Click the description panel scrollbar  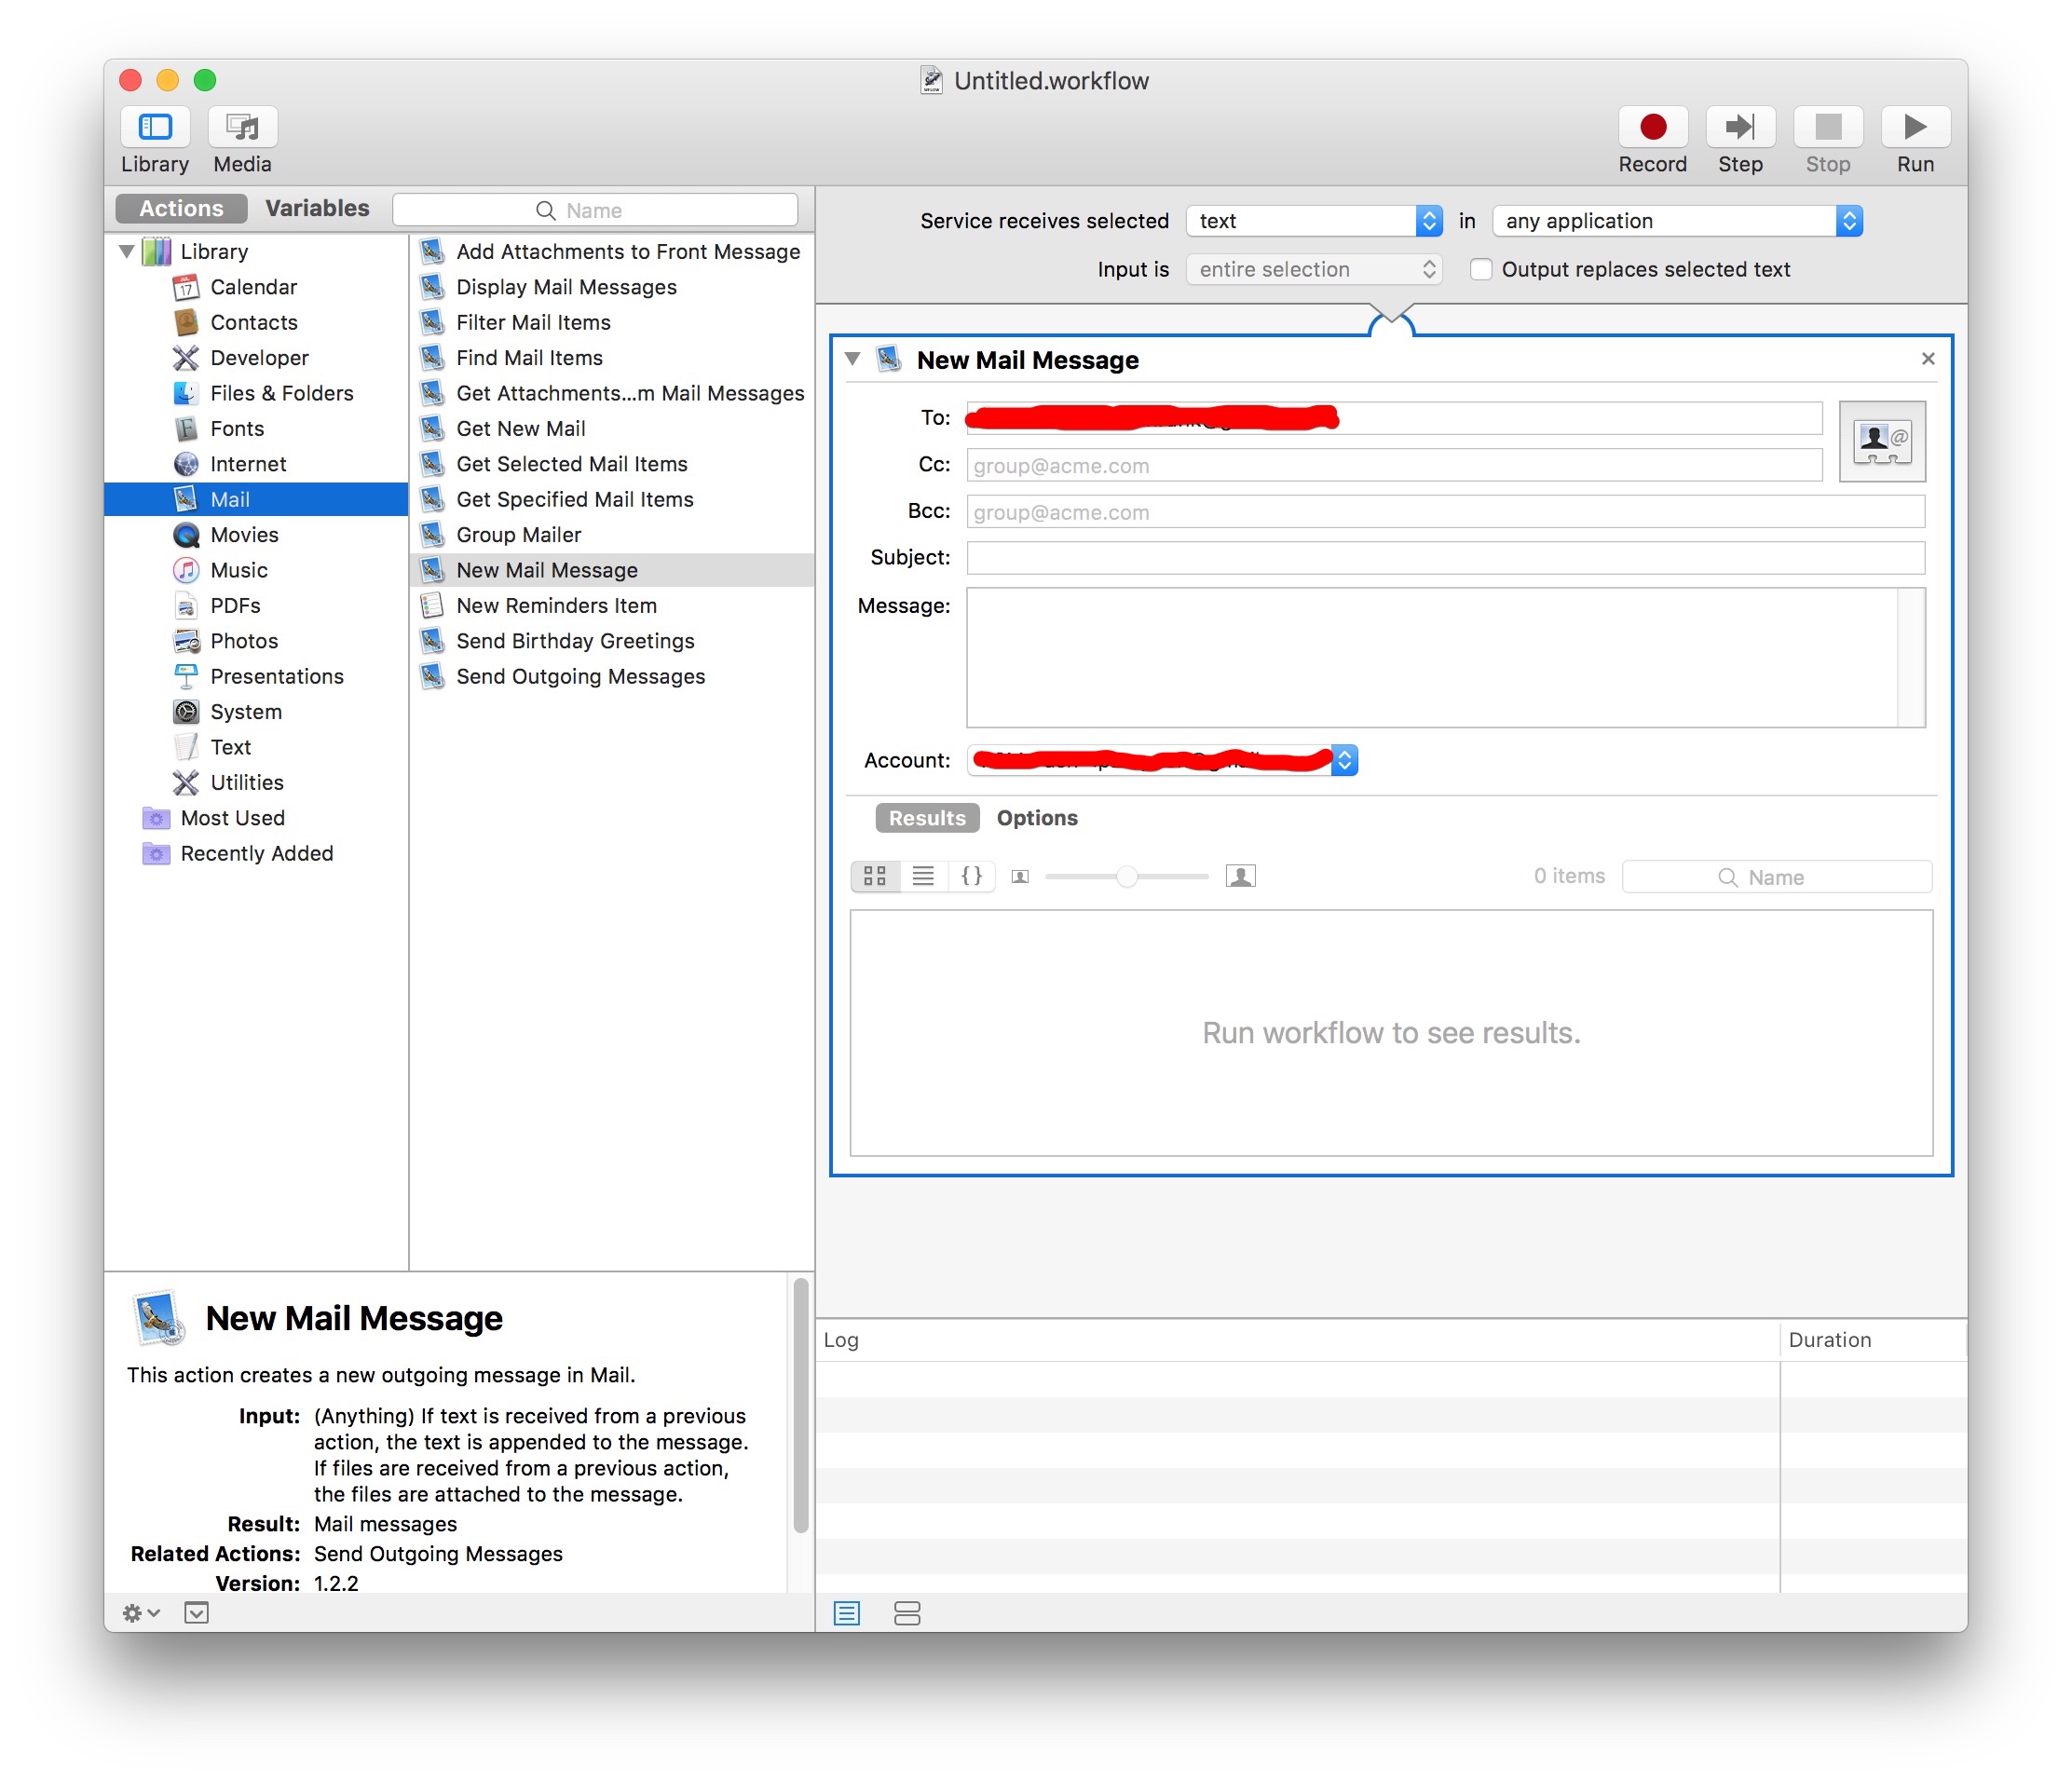[x=800, y=1405]
